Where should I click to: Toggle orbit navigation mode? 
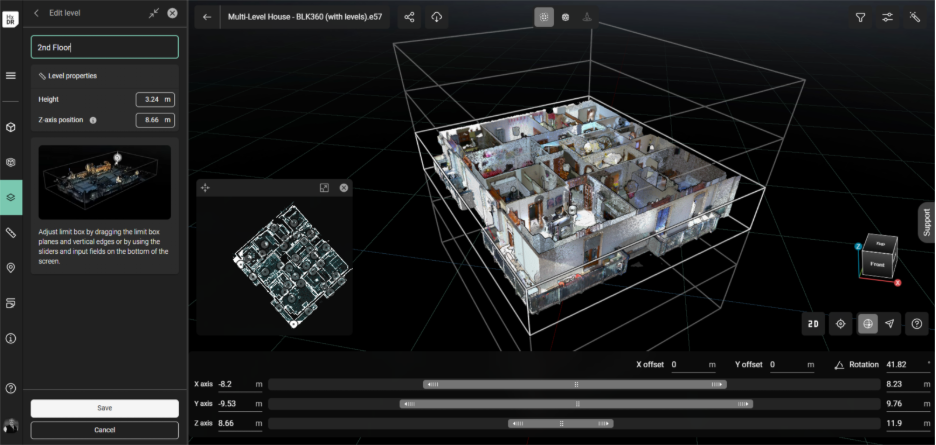click(x=867, y=323)
